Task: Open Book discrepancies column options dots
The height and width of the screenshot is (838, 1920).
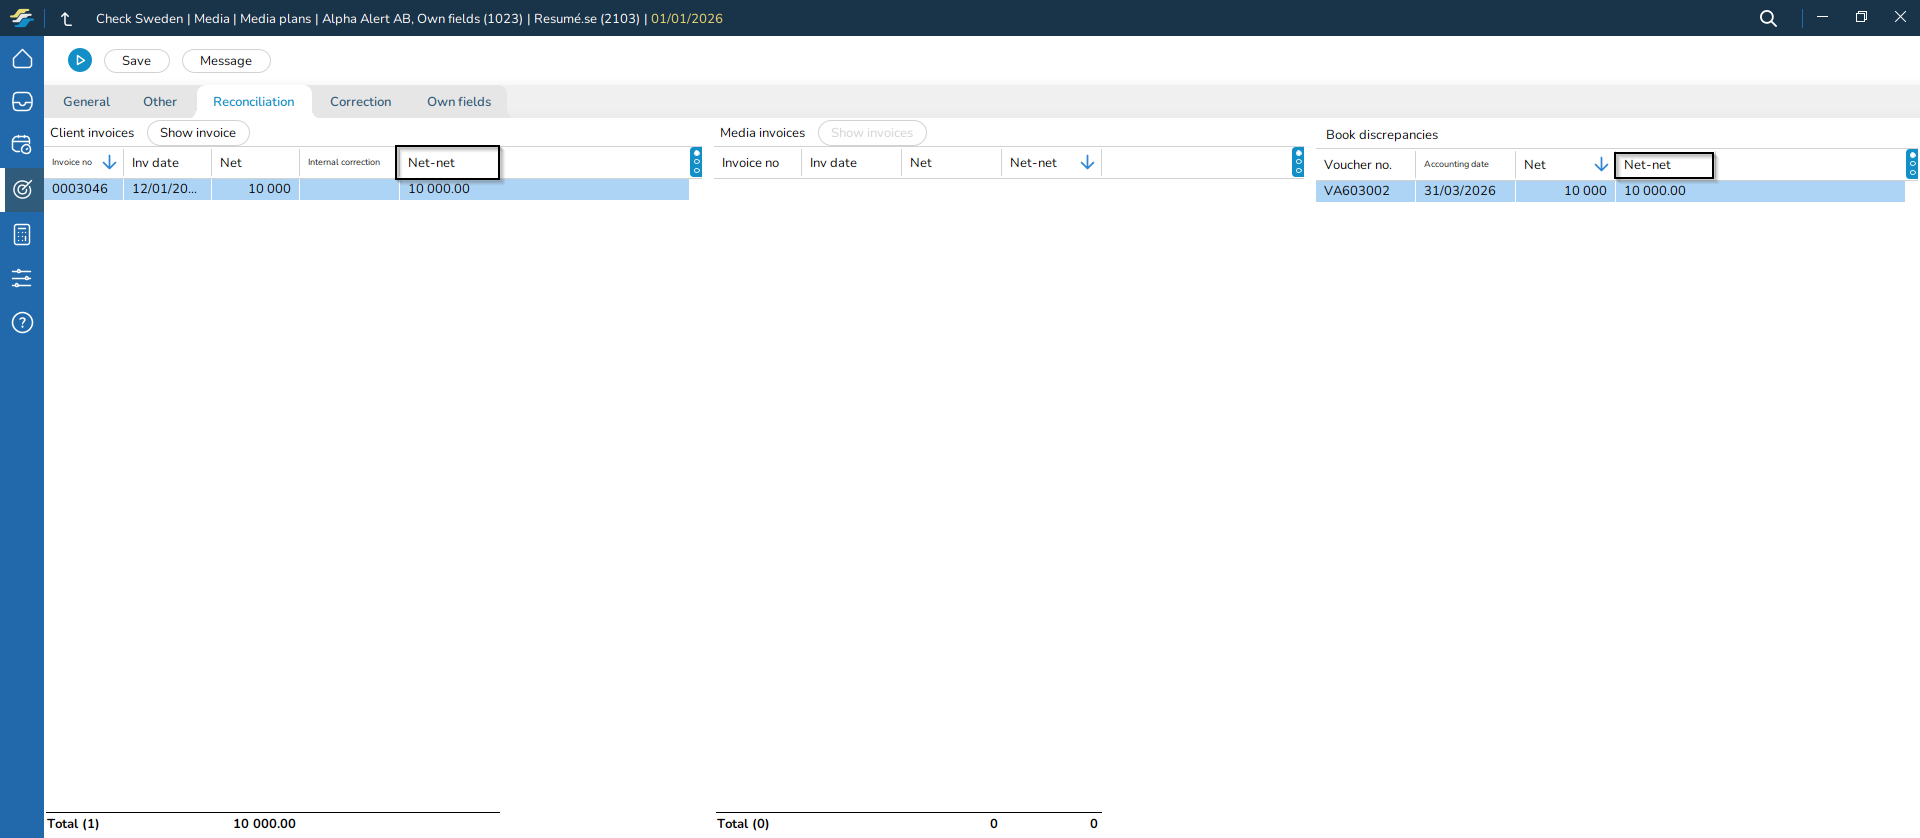Action: pos(1911,164)
